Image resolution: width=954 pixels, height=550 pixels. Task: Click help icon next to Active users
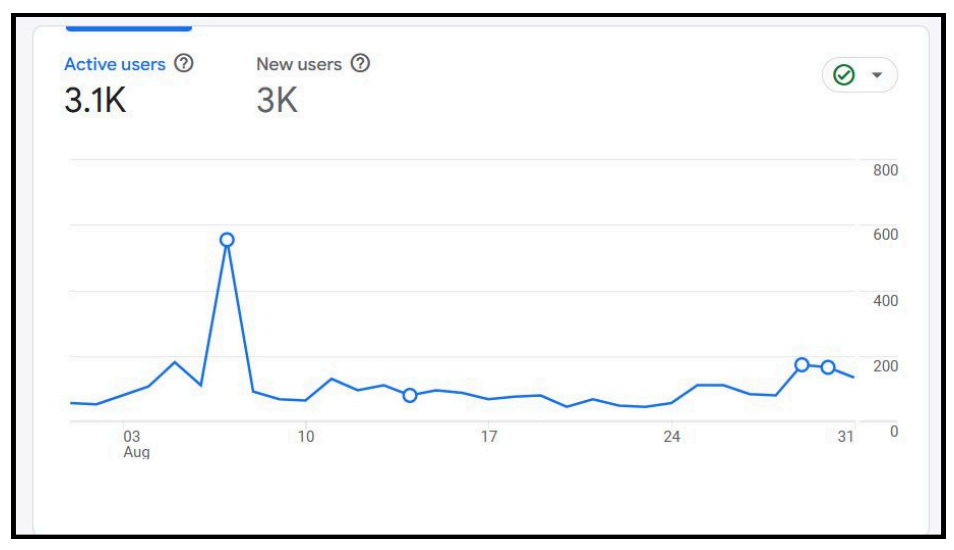[x=183, y=64]
